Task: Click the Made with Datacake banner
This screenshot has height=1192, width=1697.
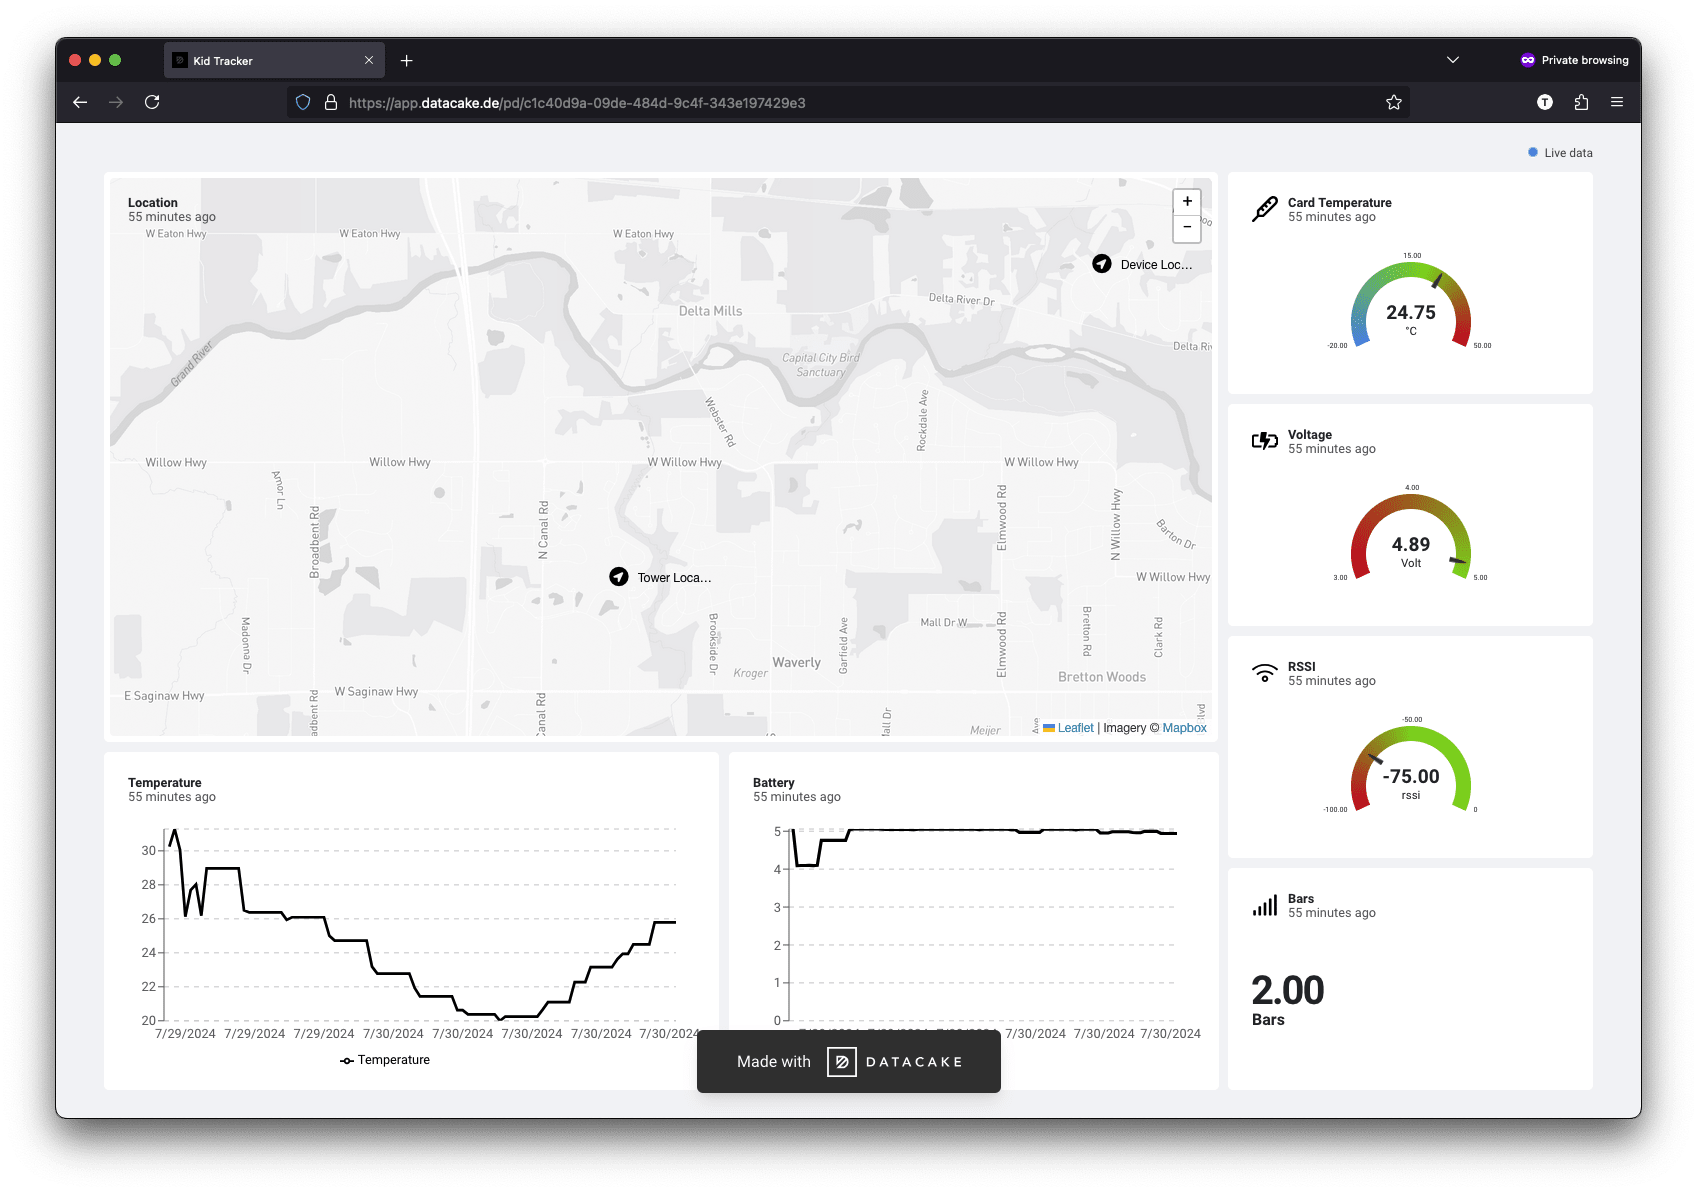Action: (849, 1061)
